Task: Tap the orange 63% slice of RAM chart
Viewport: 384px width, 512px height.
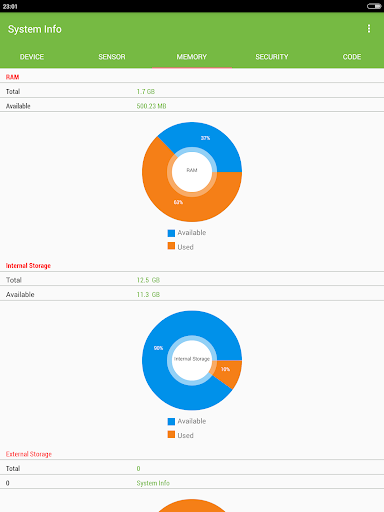Action: 178,202
